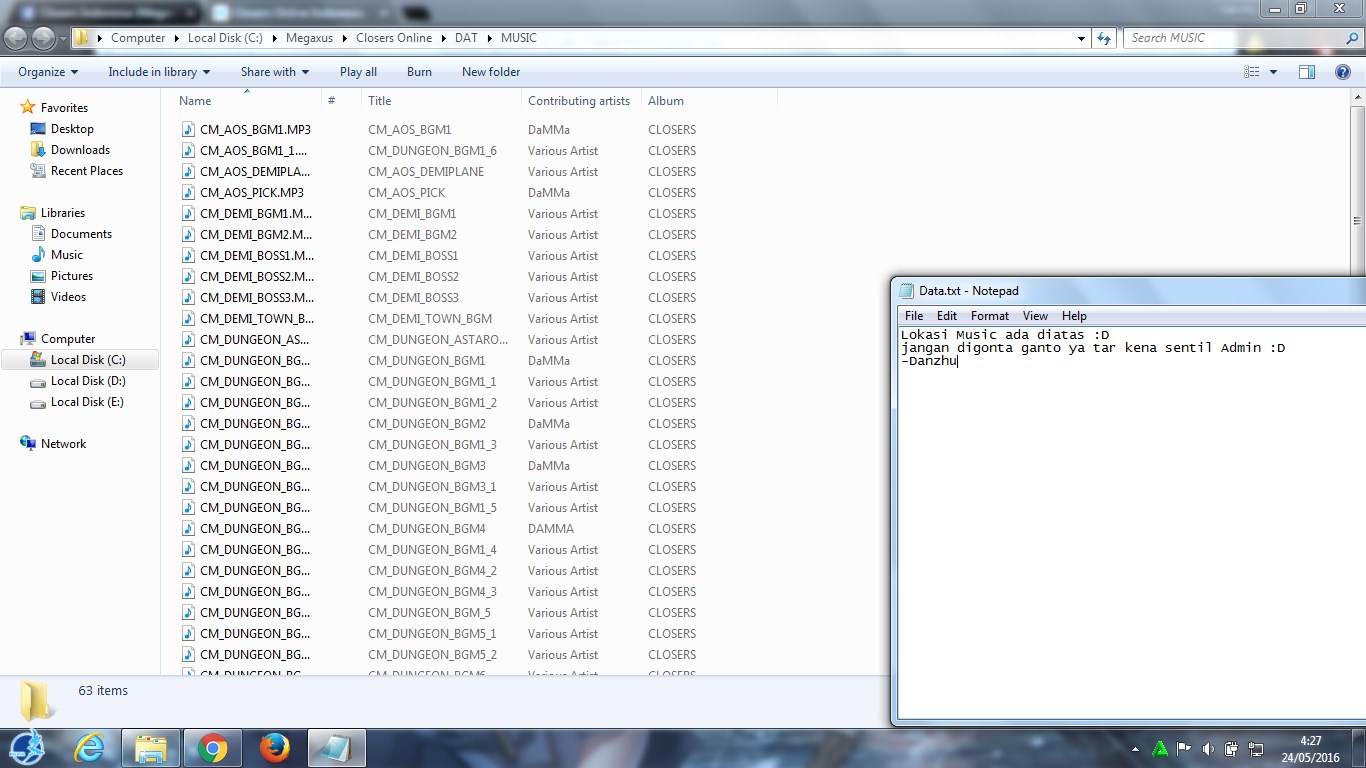Image resolution: width=1366 pixels, height=768 pixels.
Task: Click the Action Center flag tray icon
Action: click(1184, 749)
